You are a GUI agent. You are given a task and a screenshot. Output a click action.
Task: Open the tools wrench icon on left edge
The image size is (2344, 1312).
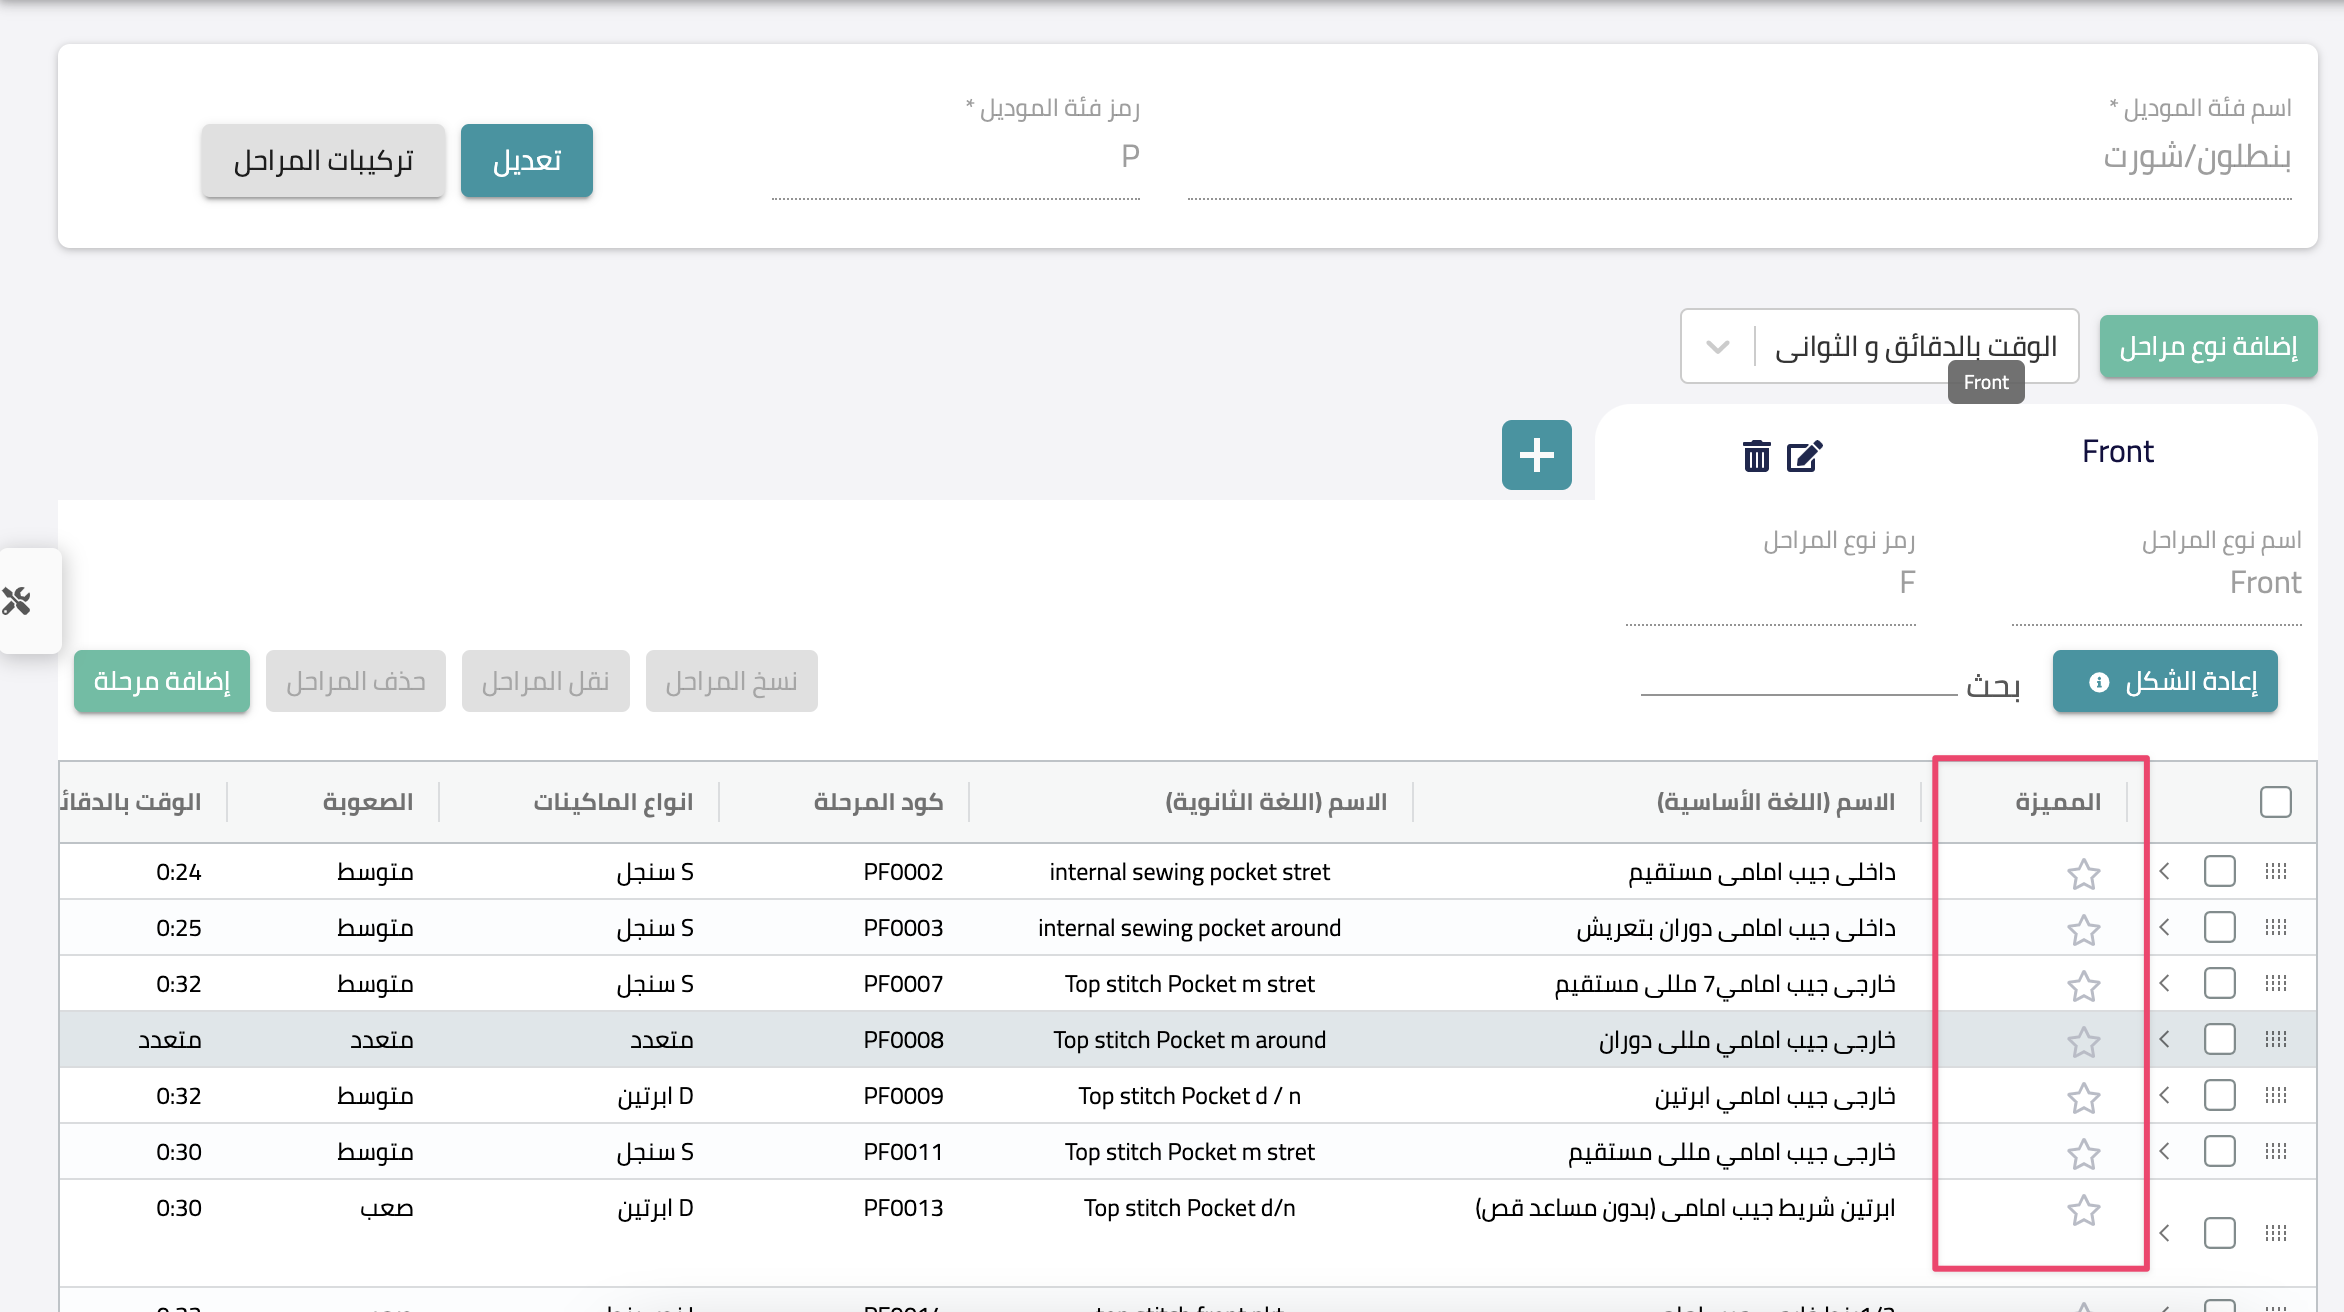pos(17,601)
